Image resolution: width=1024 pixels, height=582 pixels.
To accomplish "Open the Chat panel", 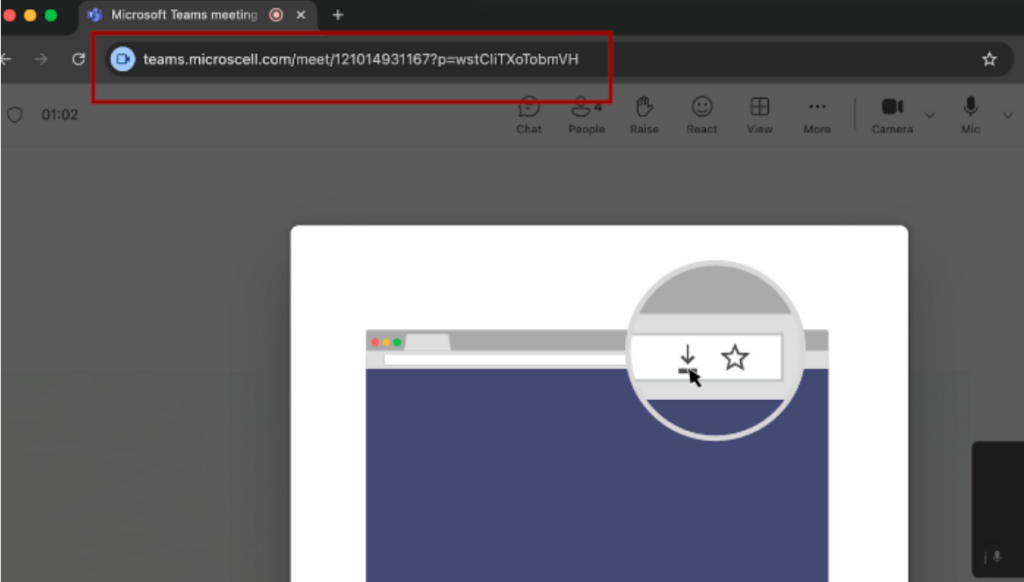I will click(528, 116).
